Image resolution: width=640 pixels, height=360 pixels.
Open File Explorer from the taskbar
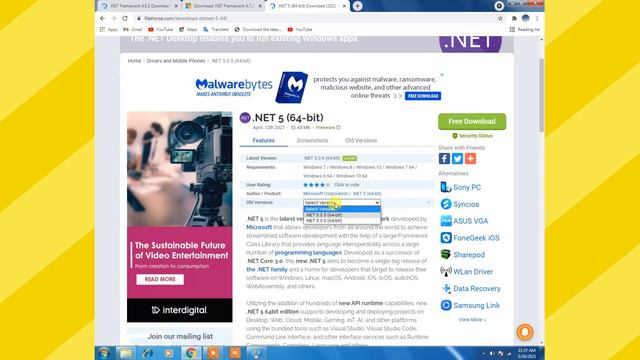point(126,353)
